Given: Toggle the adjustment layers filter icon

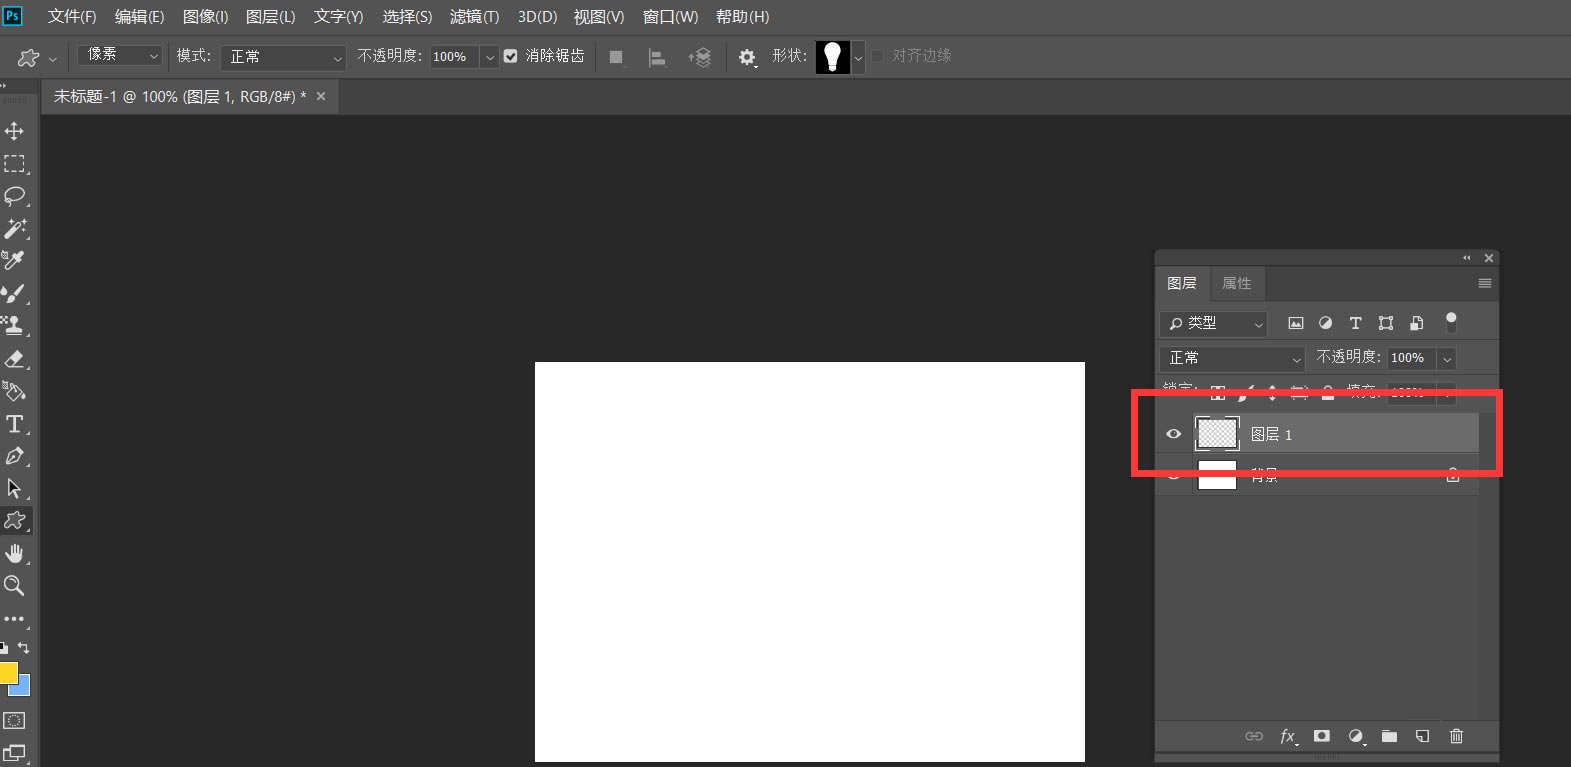Looking at the screenshot, I should pyautogui.click(x=1325, y=323).
